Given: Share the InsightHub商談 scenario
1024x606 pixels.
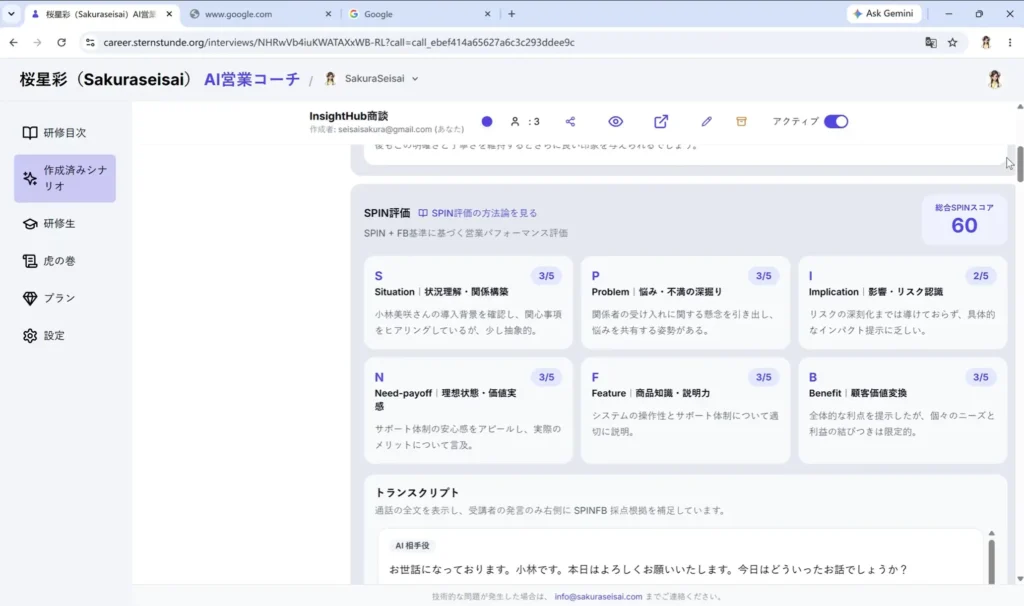Looking at the screenshot, I should [570, 121].
